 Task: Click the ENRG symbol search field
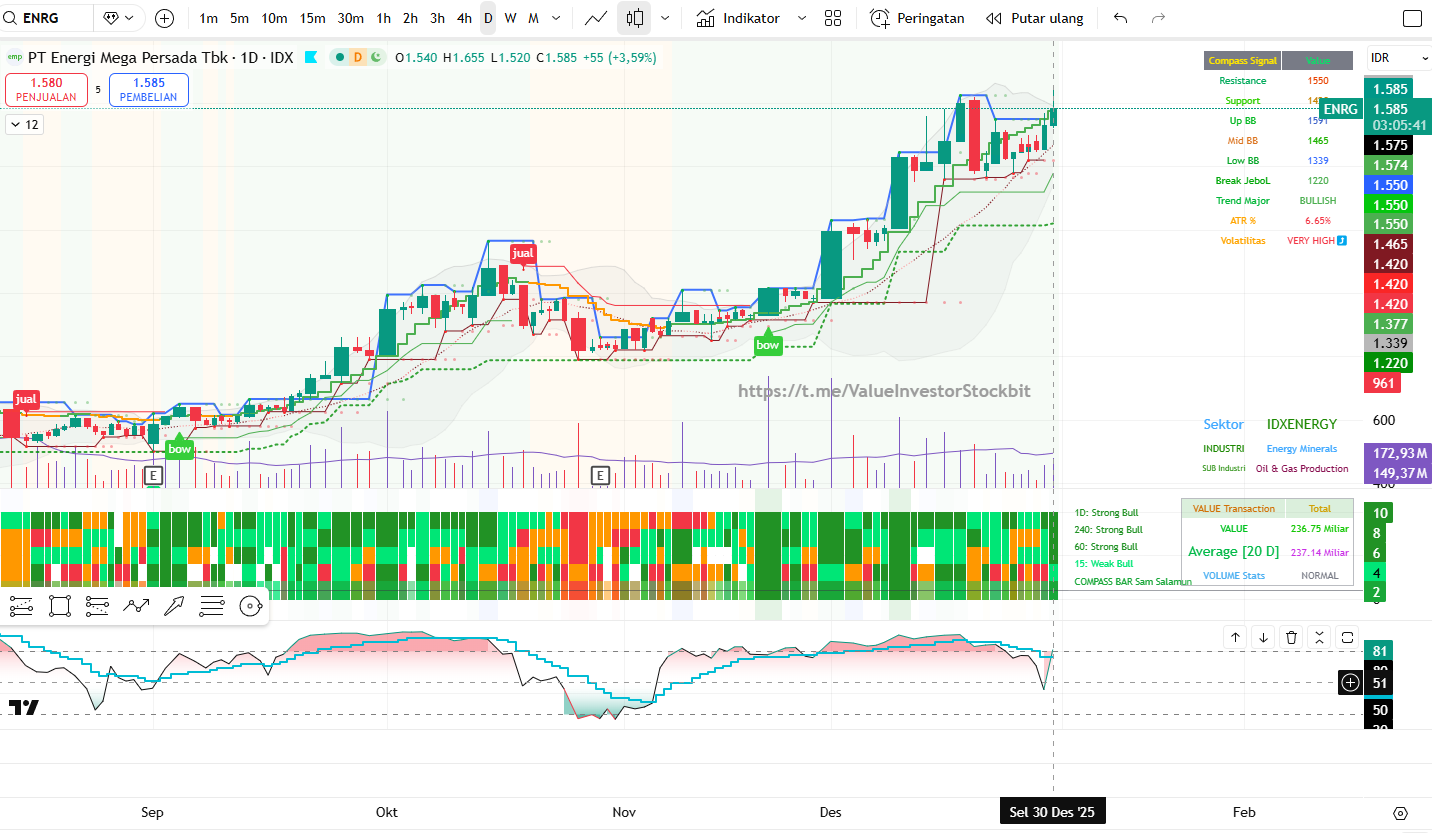50,18
